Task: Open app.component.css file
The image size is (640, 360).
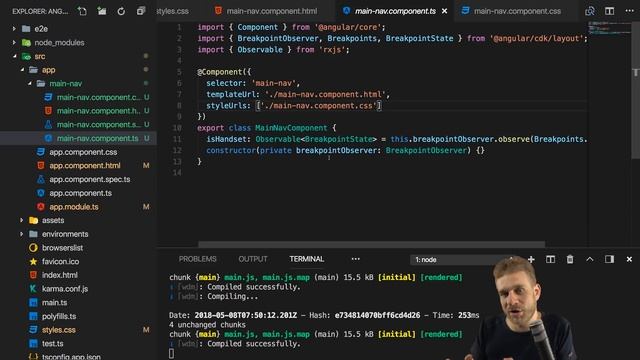Action: [83, 152]
